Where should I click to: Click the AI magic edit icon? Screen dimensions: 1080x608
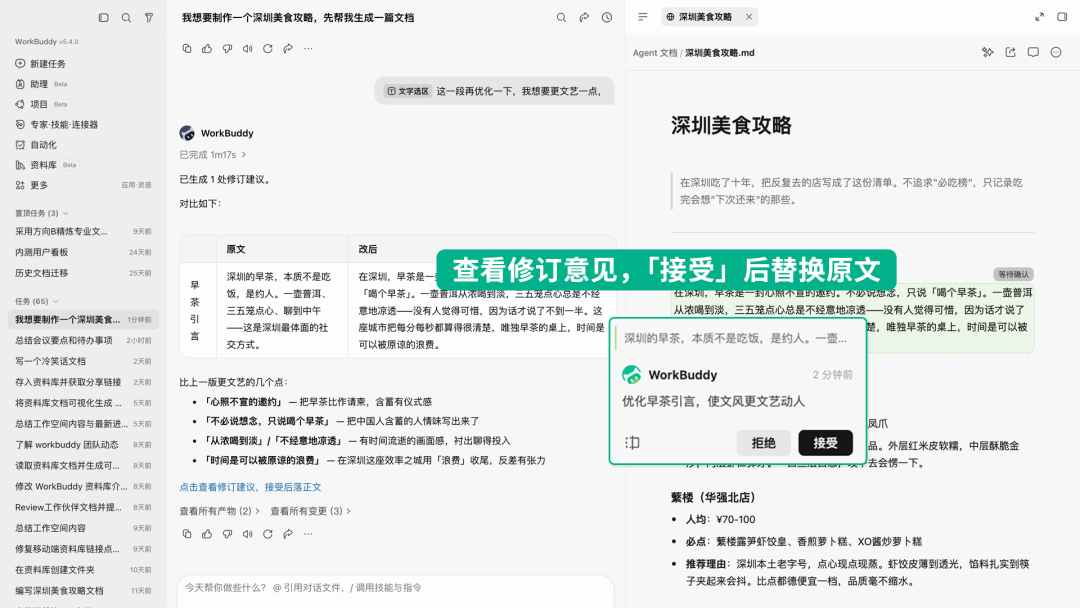988,52
